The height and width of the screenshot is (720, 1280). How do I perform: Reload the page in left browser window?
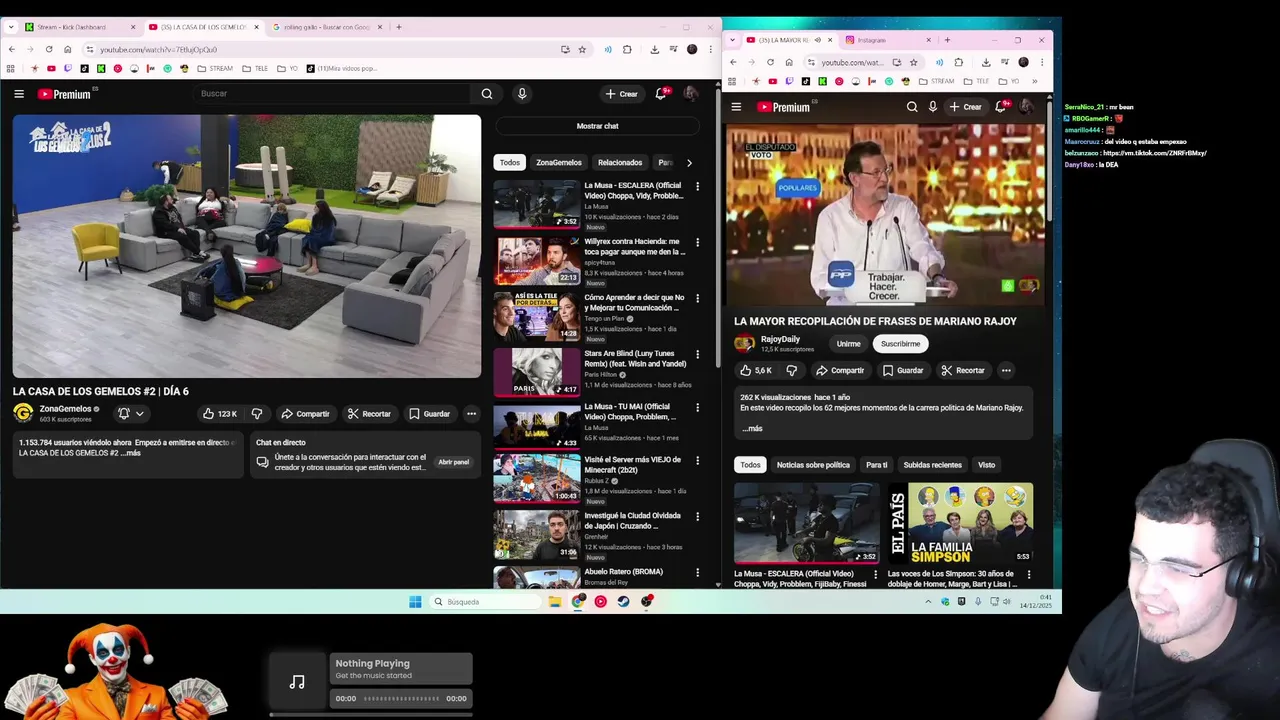pos(49,49)
